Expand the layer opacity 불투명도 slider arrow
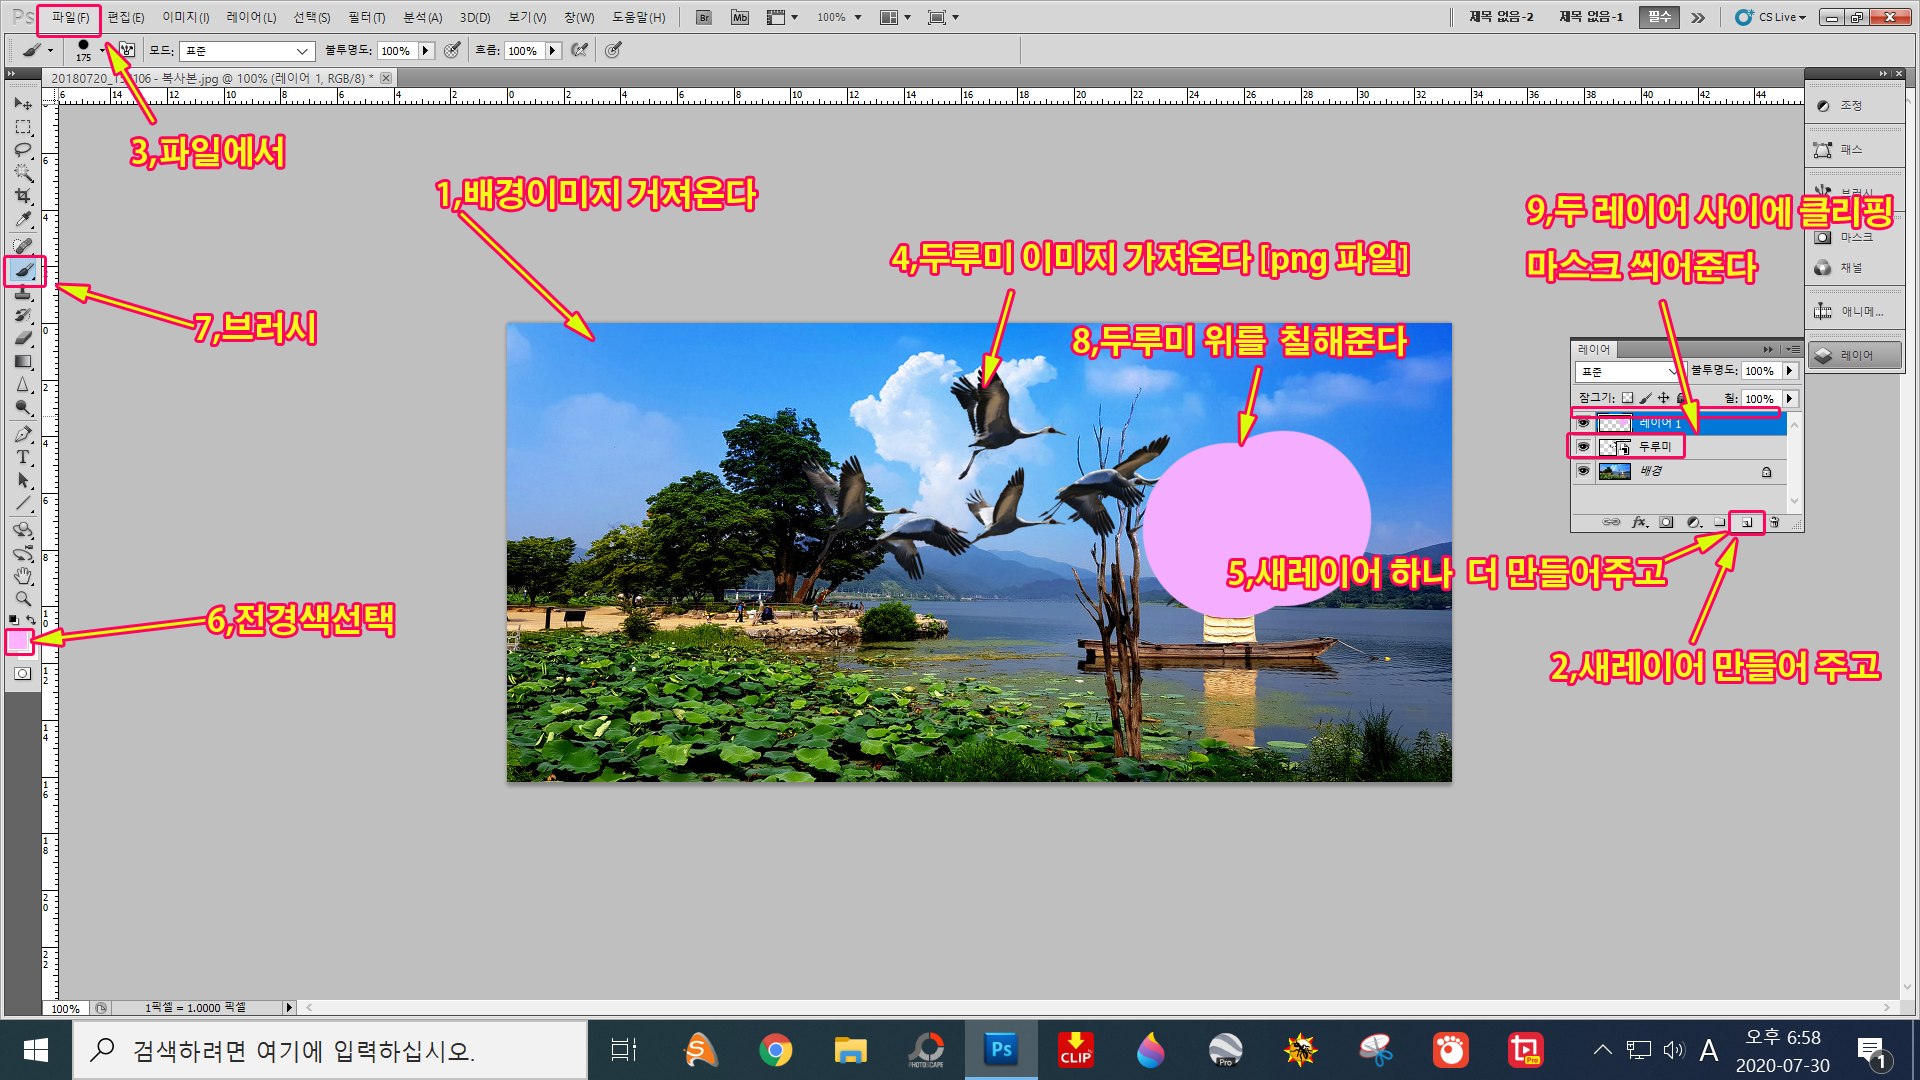Image resolution: width=1920 pixels, height=1080 pixels. (x=1789, y=371)
